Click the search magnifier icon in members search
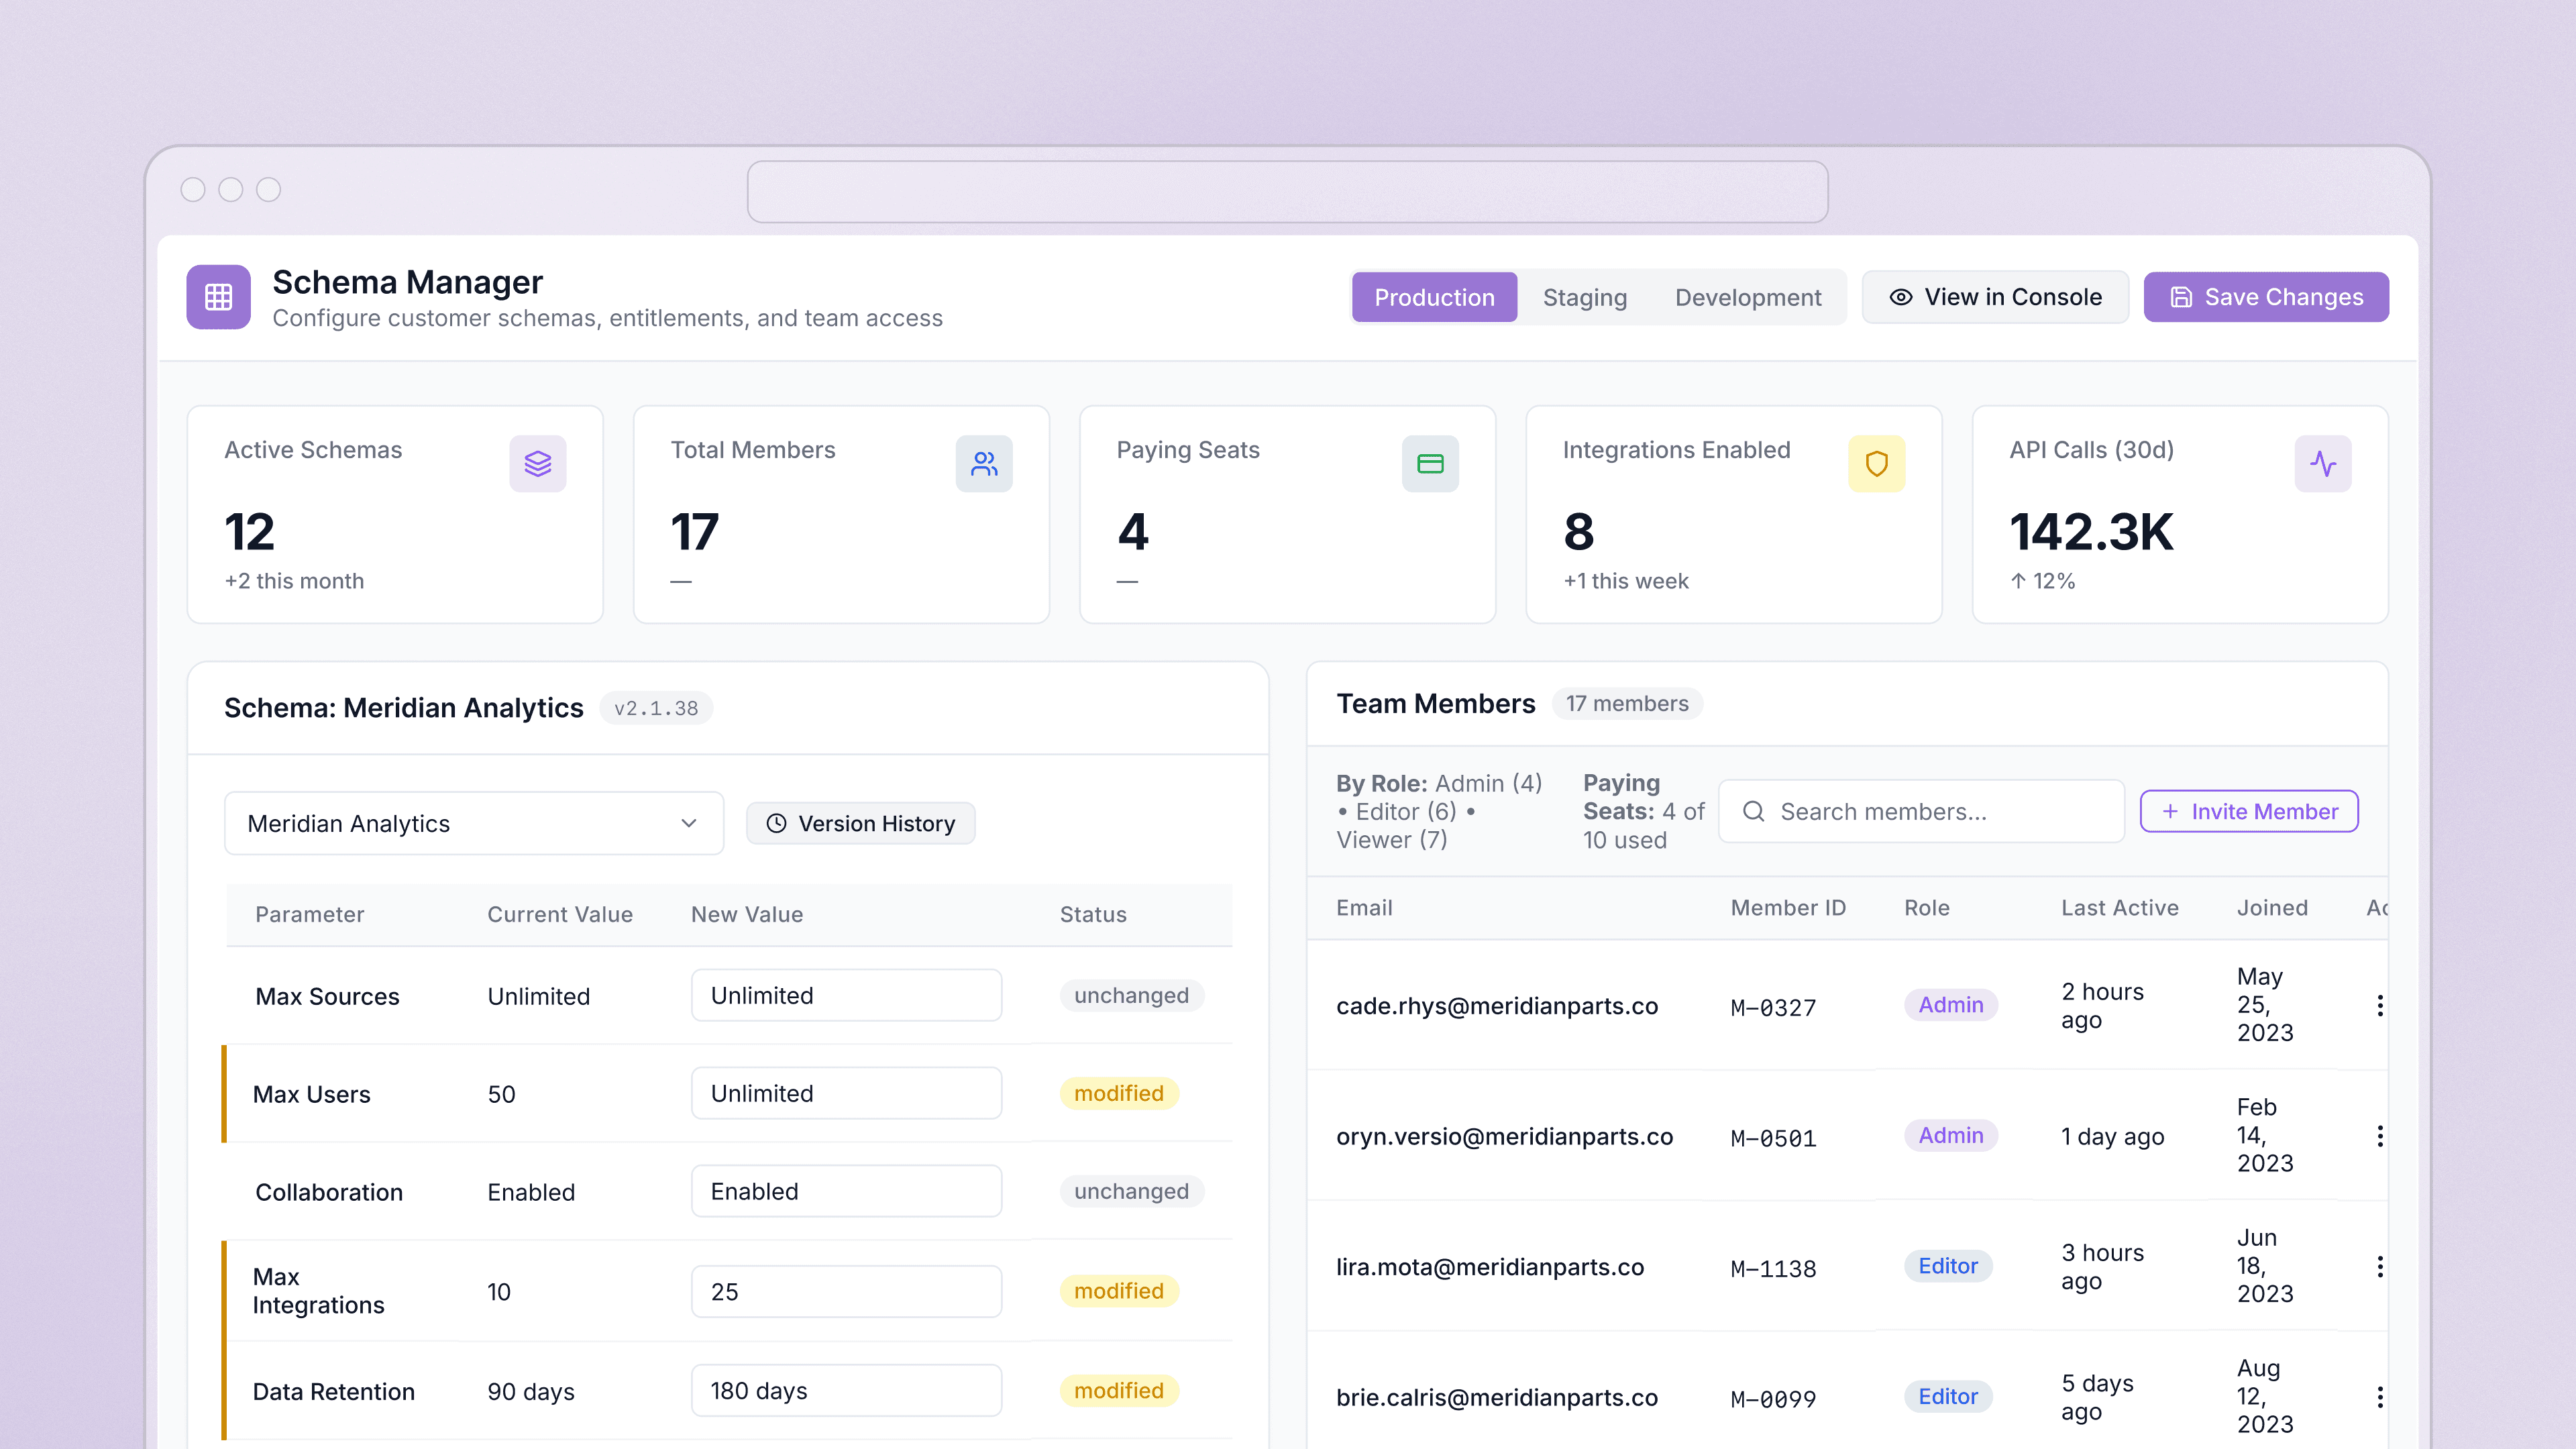 point(1754,811)
